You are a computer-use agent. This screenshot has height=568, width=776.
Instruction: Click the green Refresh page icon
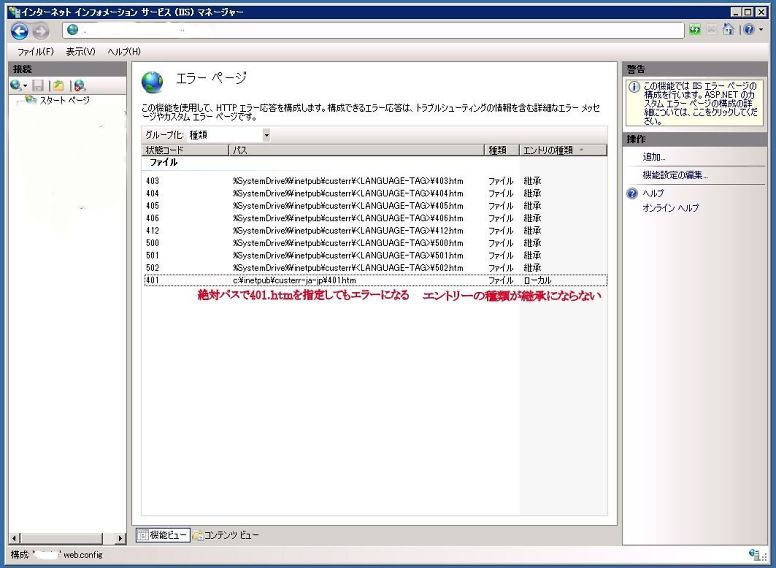(x=695, y=30)
